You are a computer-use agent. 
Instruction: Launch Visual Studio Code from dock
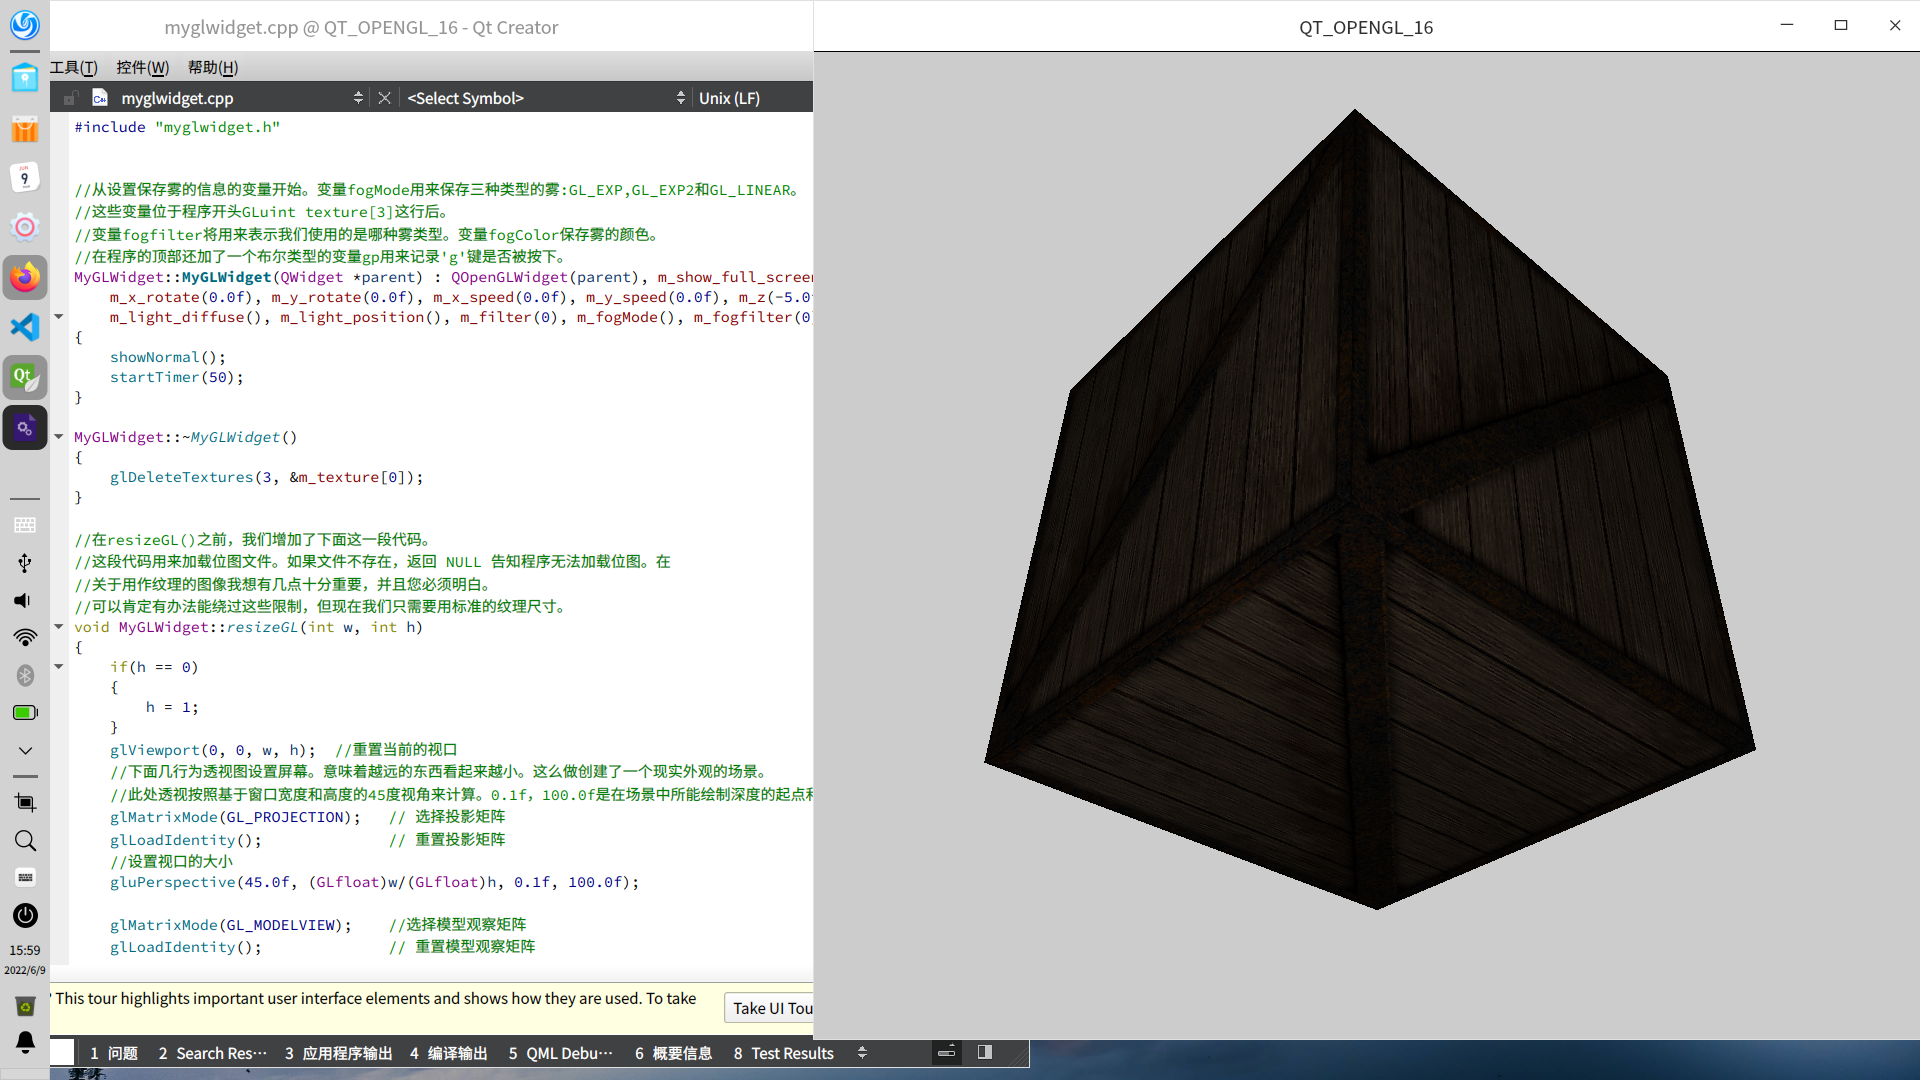click(25, 327)
